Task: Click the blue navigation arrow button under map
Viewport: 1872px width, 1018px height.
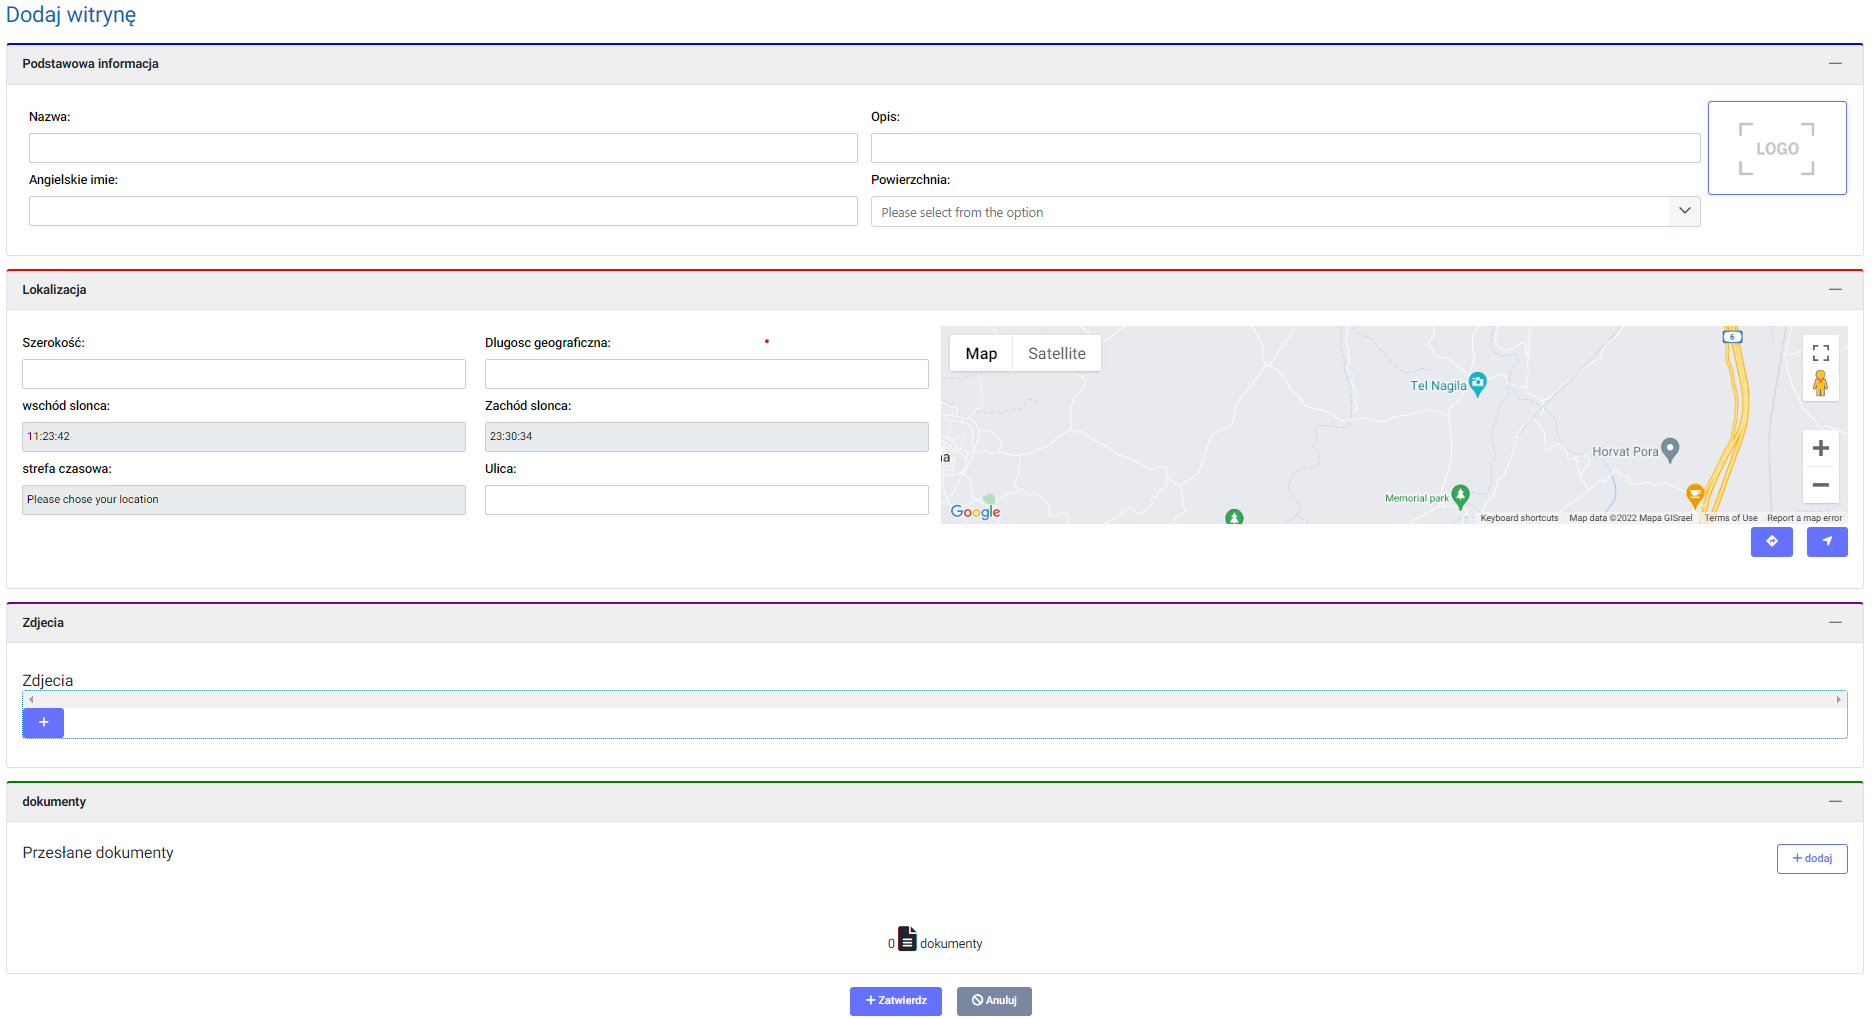Action: 1826,542
